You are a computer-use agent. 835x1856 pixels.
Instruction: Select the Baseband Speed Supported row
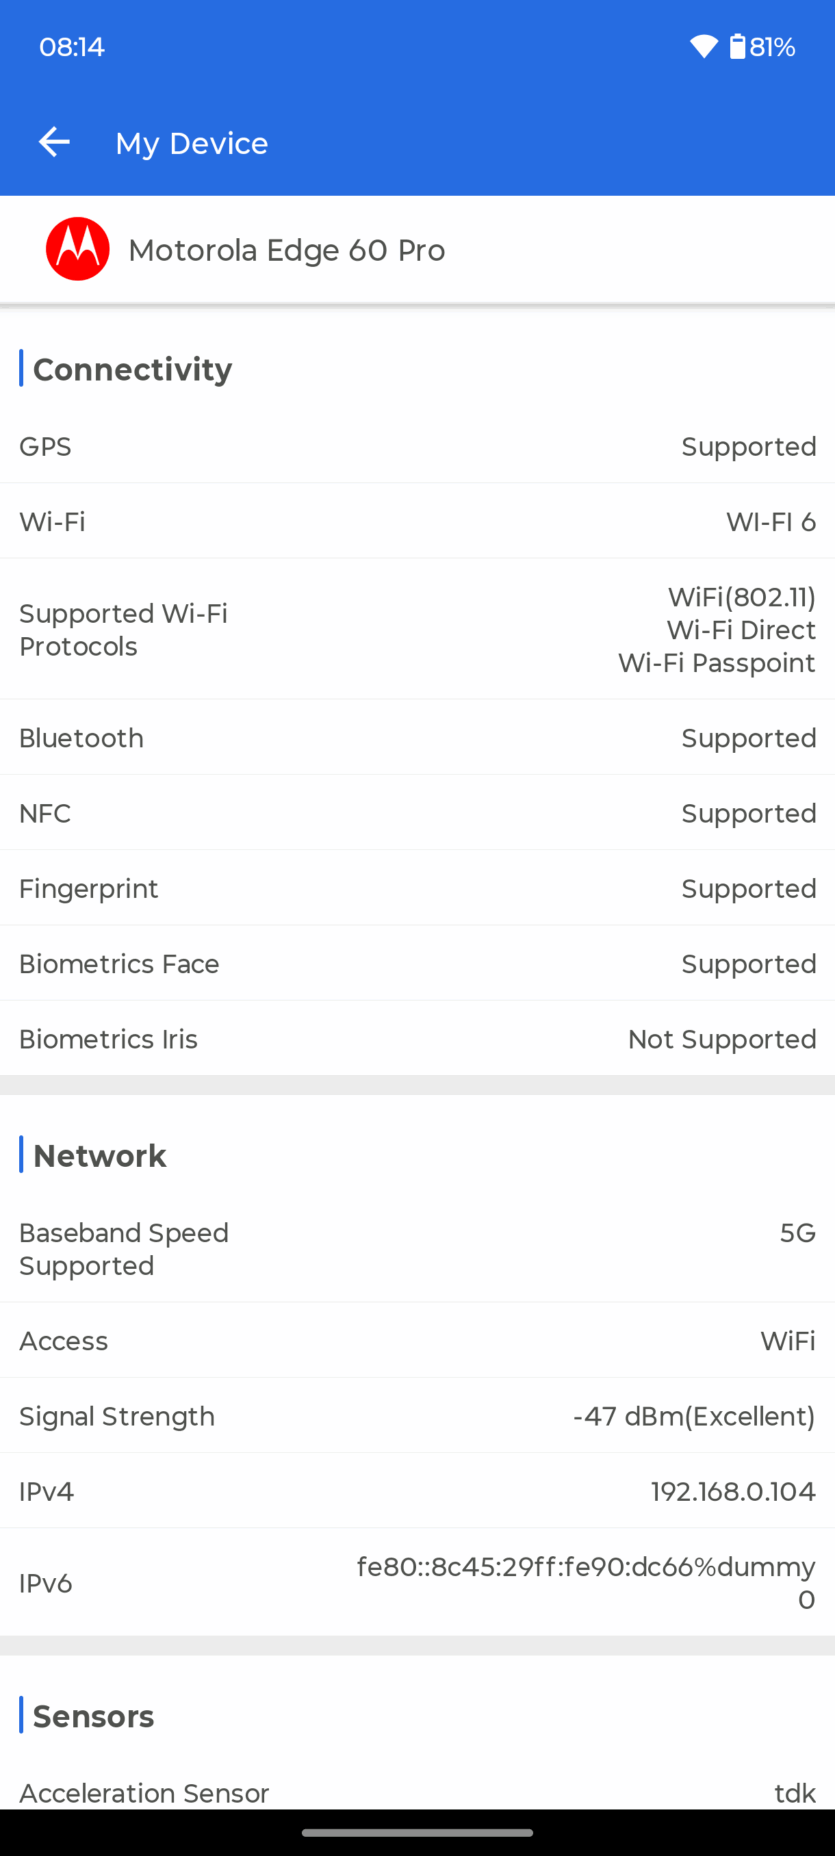417,1249
